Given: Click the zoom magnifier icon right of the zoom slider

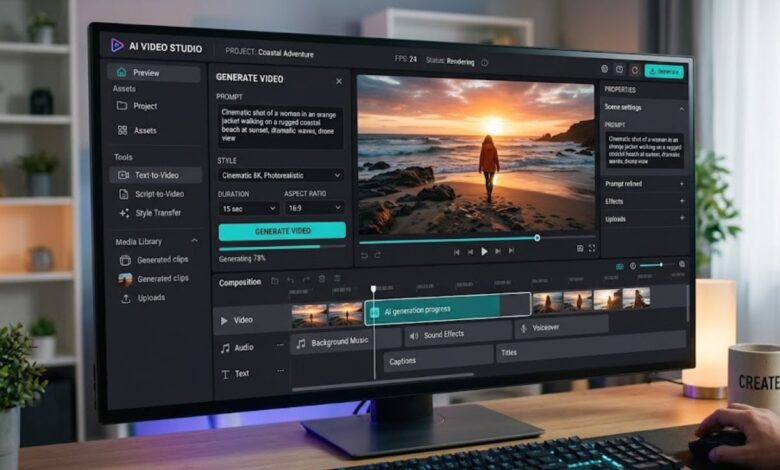Looking at the screenshot, I should coord(682,265).
